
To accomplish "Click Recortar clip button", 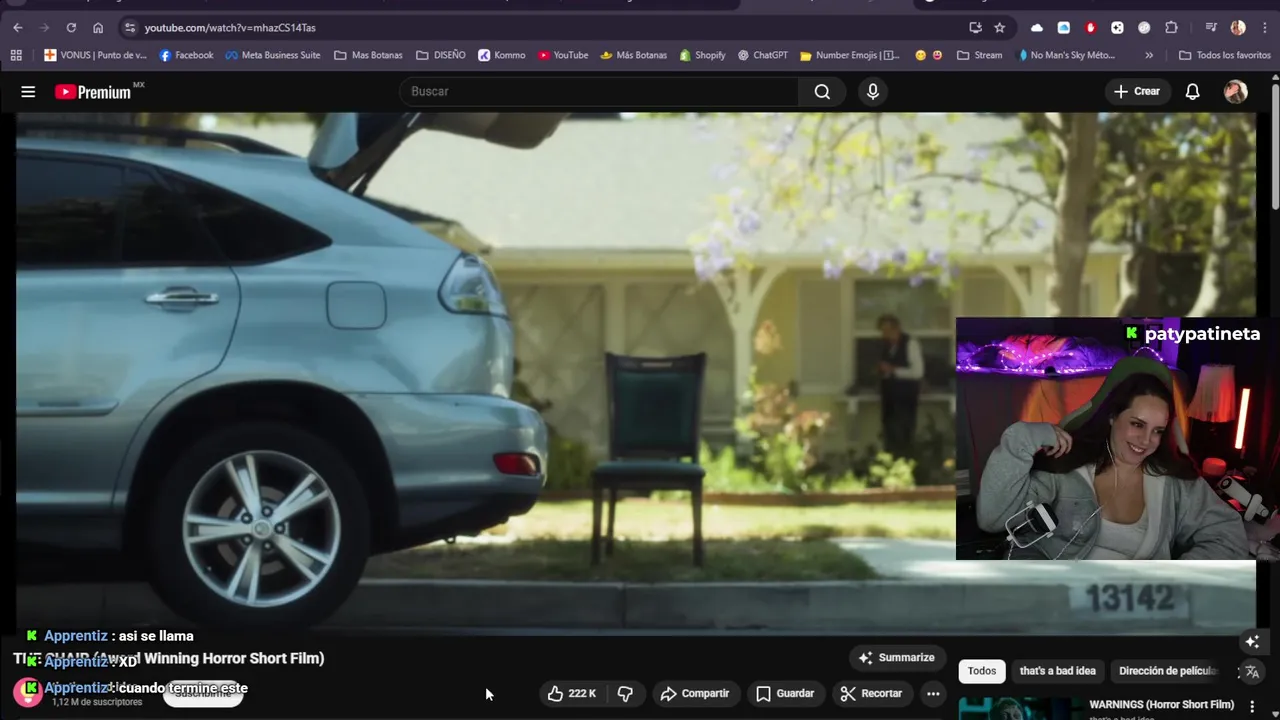I will point(871,693).
